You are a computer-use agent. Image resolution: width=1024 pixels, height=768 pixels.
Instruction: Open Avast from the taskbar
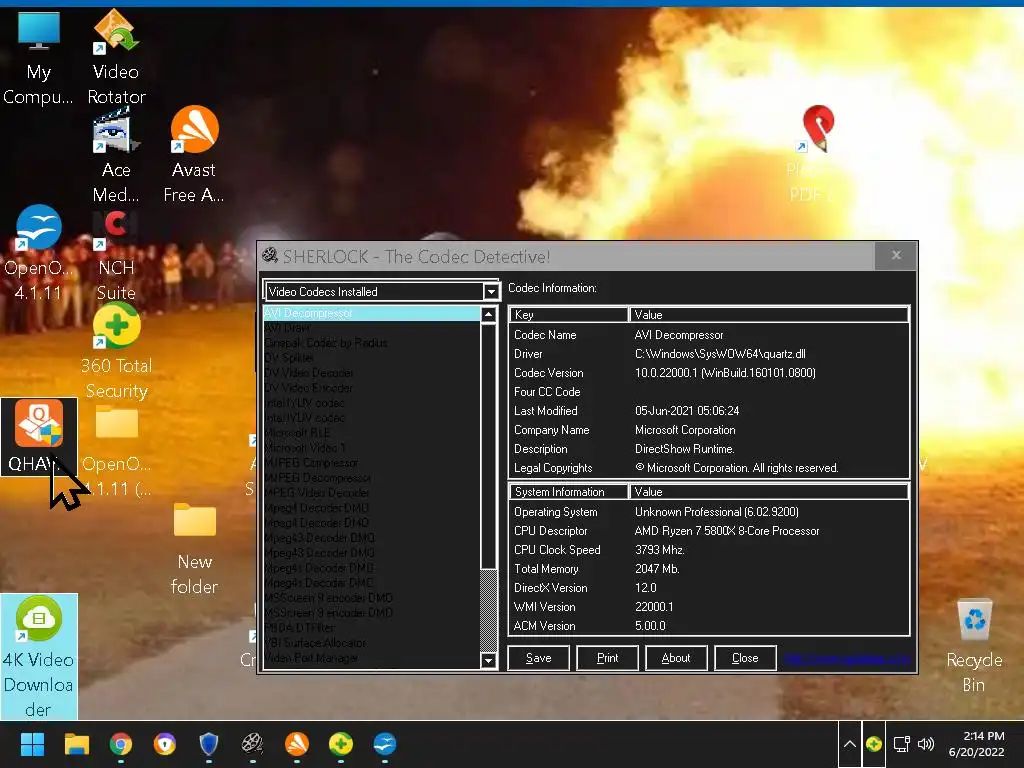tap(296, 744)
